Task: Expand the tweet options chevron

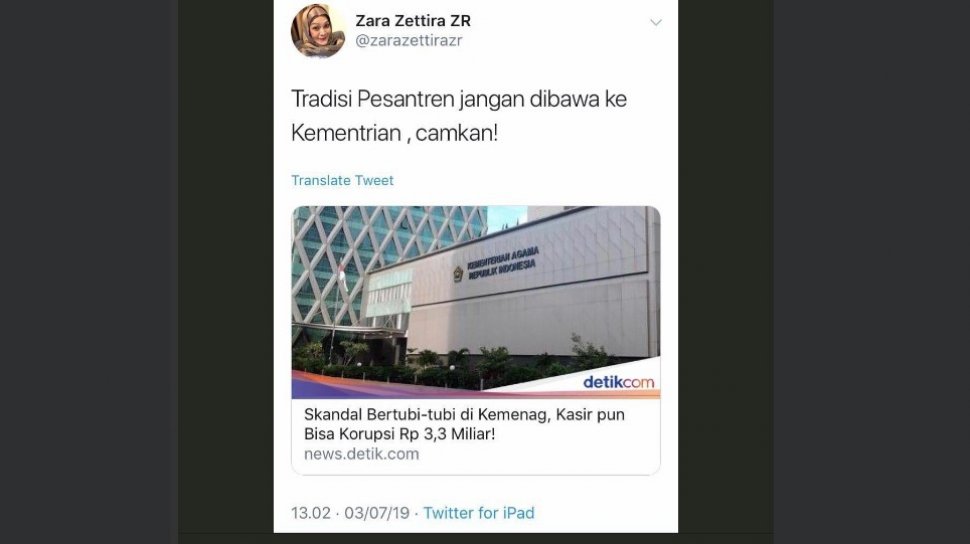Action: (656, 23)
